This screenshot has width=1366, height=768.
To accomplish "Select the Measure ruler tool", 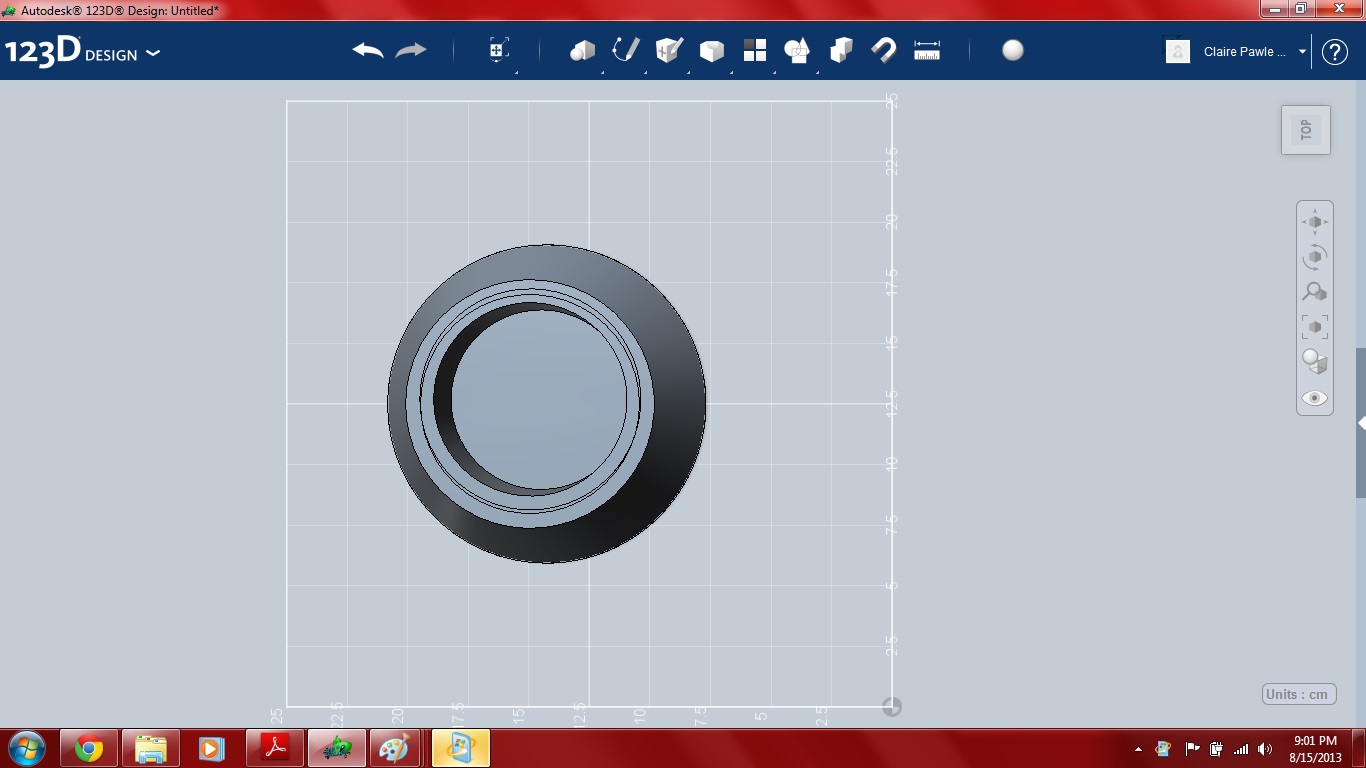I will pos(927,50).
